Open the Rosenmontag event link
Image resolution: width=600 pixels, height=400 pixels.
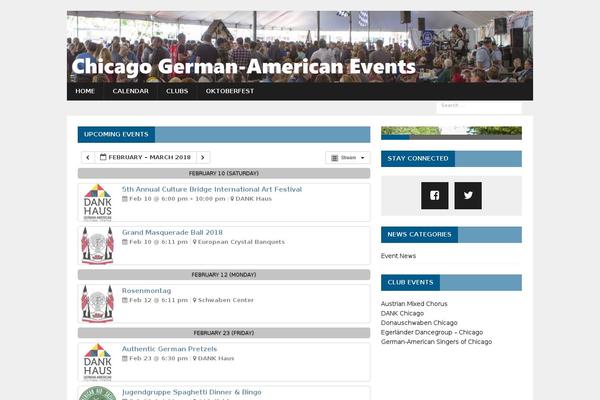tap(146, 291)
